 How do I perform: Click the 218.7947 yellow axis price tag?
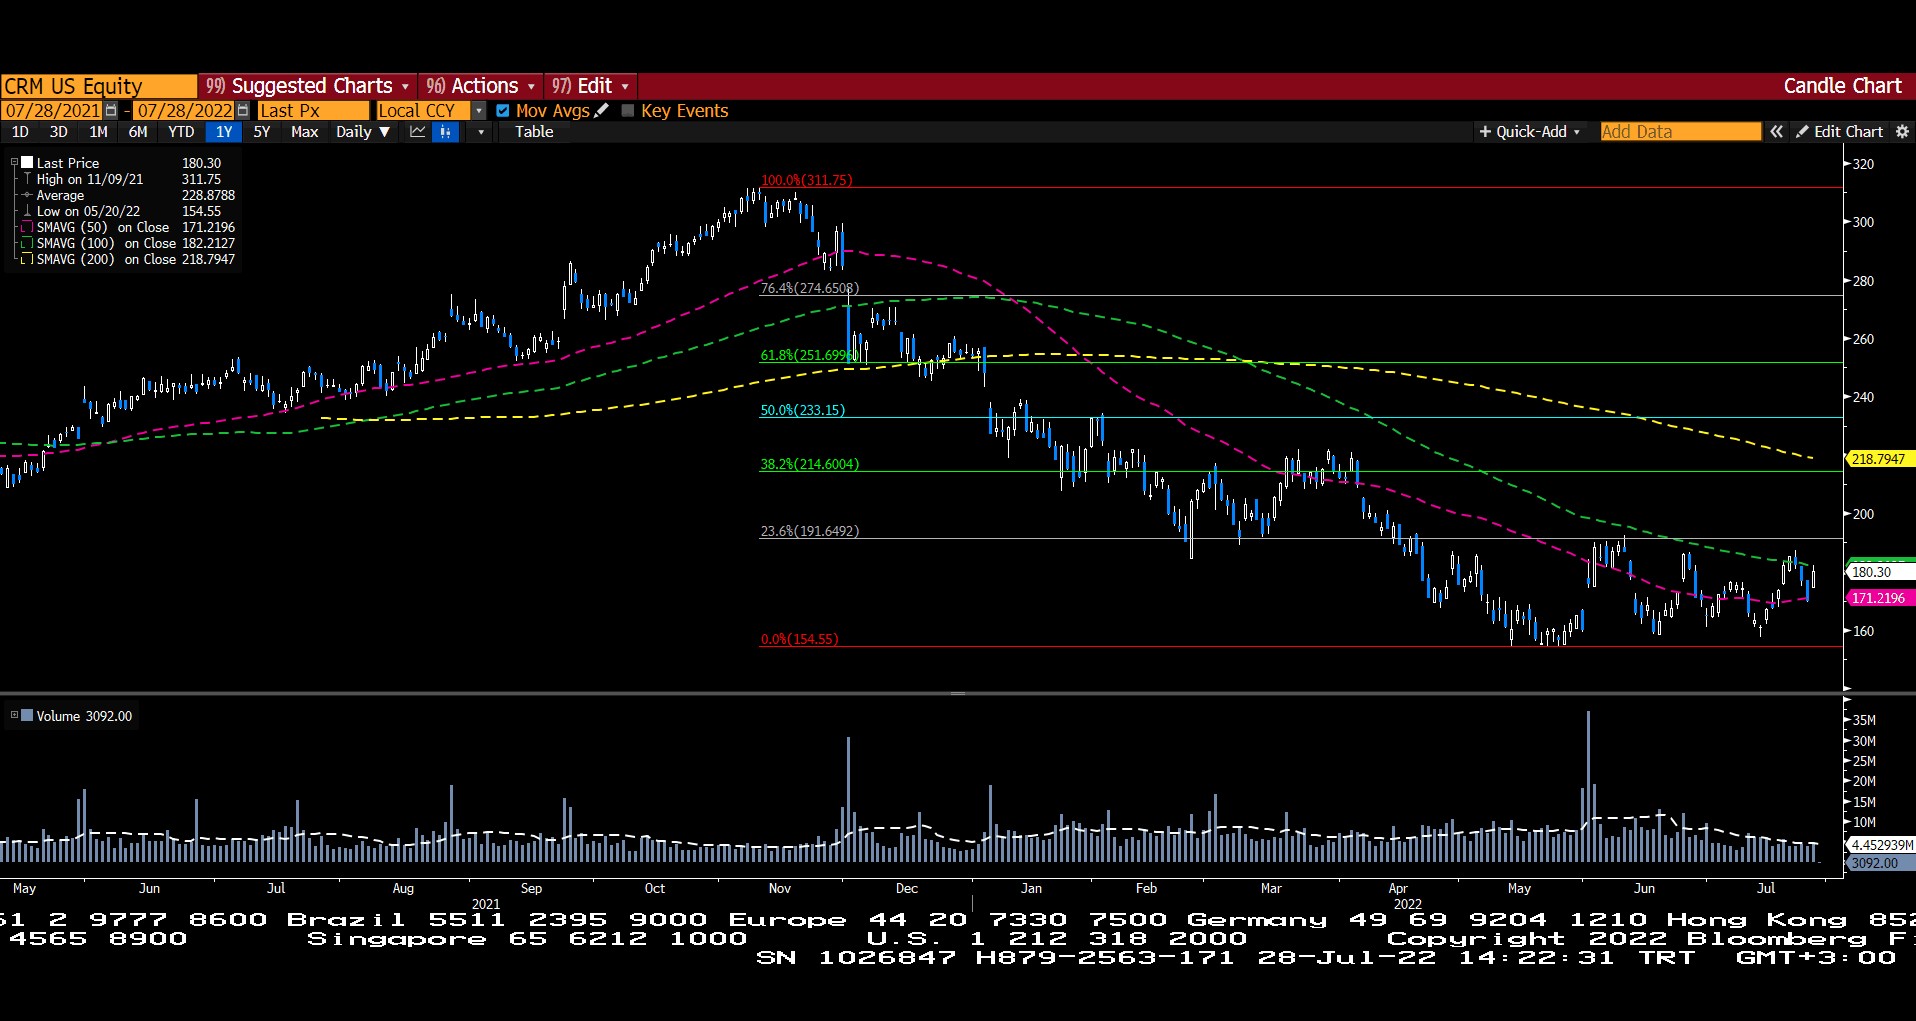point(1880,459)
